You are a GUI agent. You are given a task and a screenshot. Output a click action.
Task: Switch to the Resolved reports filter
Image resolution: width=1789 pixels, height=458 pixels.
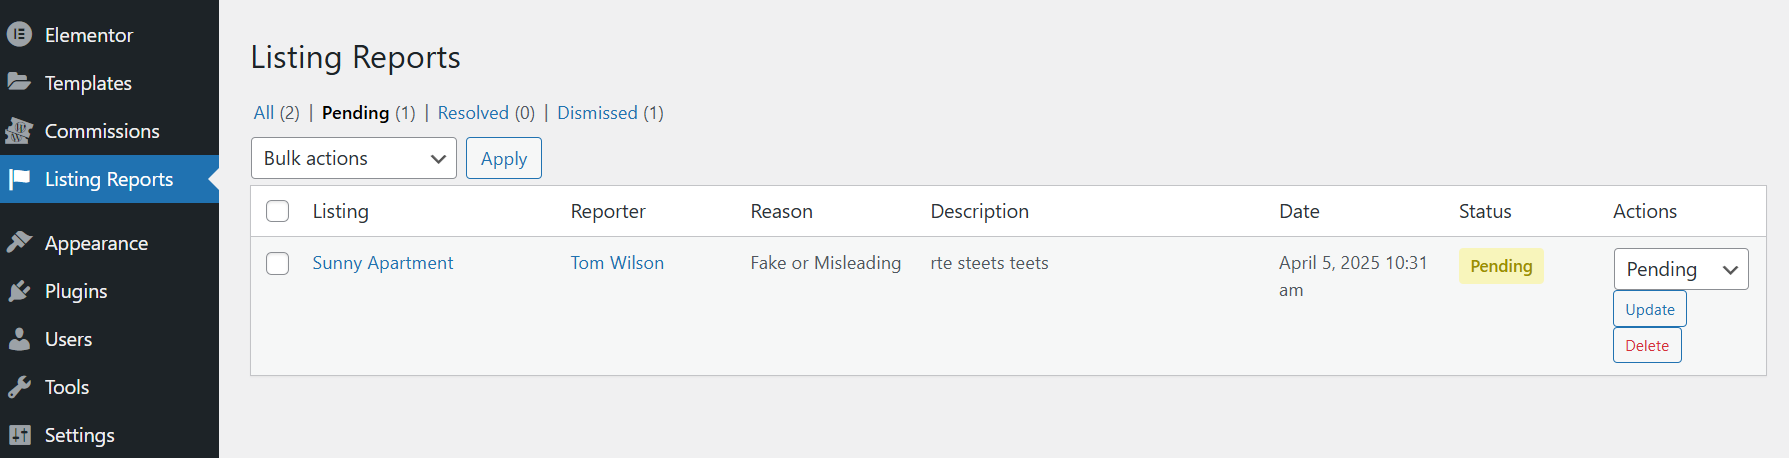(473, 113)
